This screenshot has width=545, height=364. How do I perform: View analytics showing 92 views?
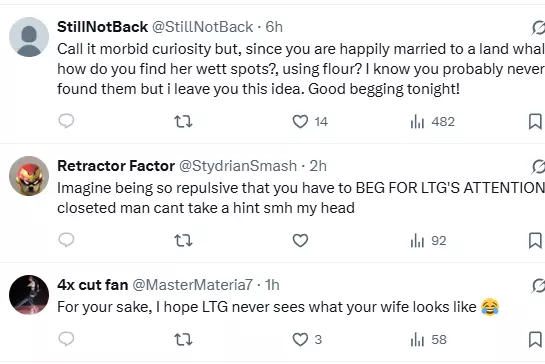pyautogui.click(x=429, y=241)
